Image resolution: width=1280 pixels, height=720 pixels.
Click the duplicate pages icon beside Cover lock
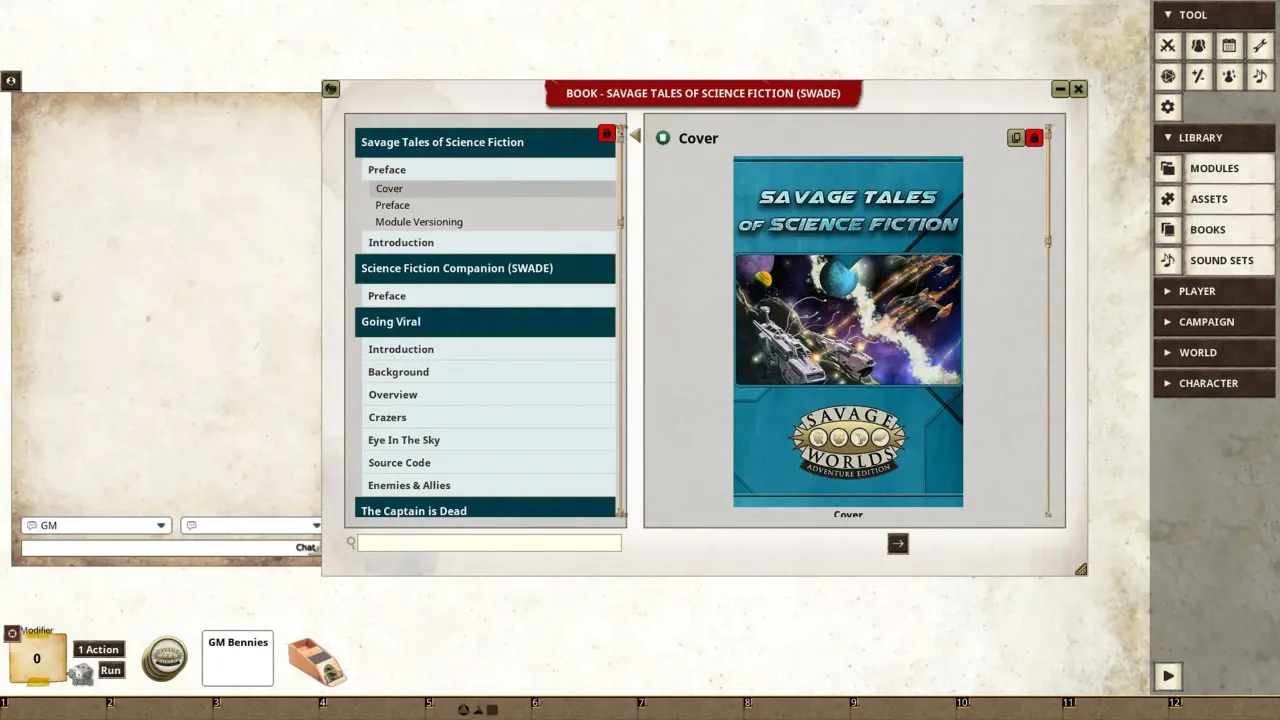[x=1016, y=138]
